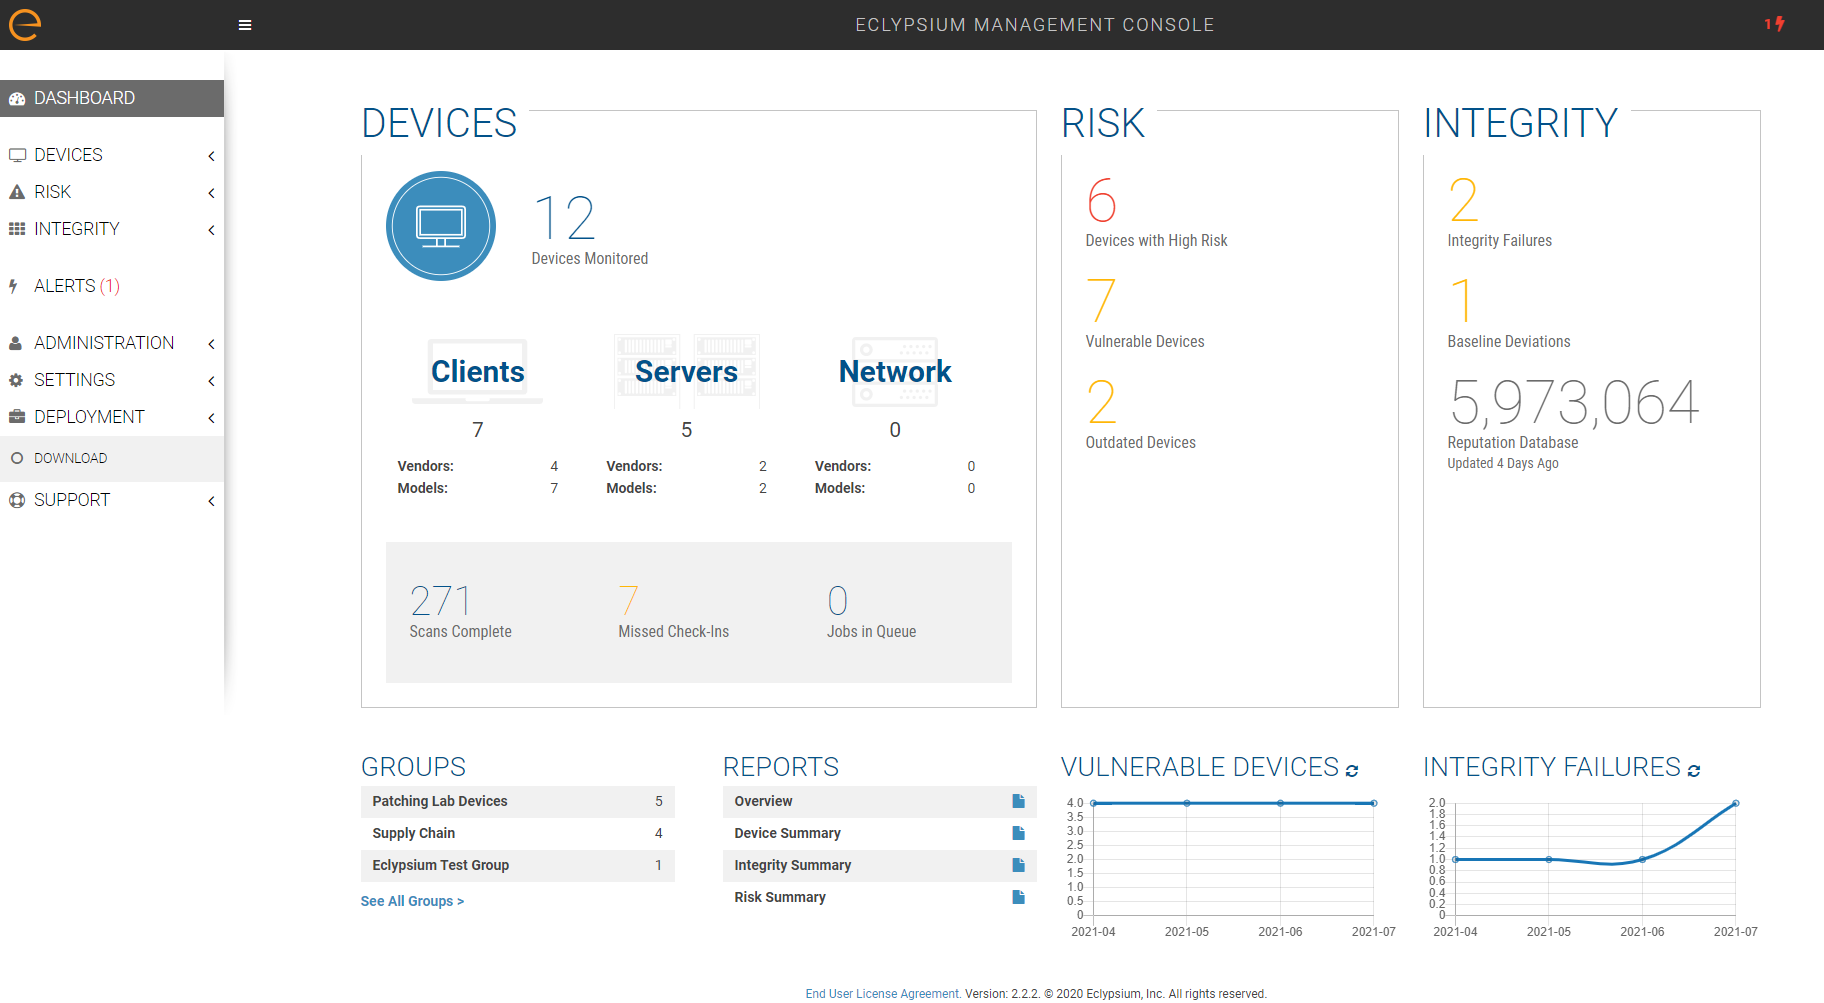Click the gear icon beside SETTINGS
1824x1003 pixels.
[x=16, y=380]
